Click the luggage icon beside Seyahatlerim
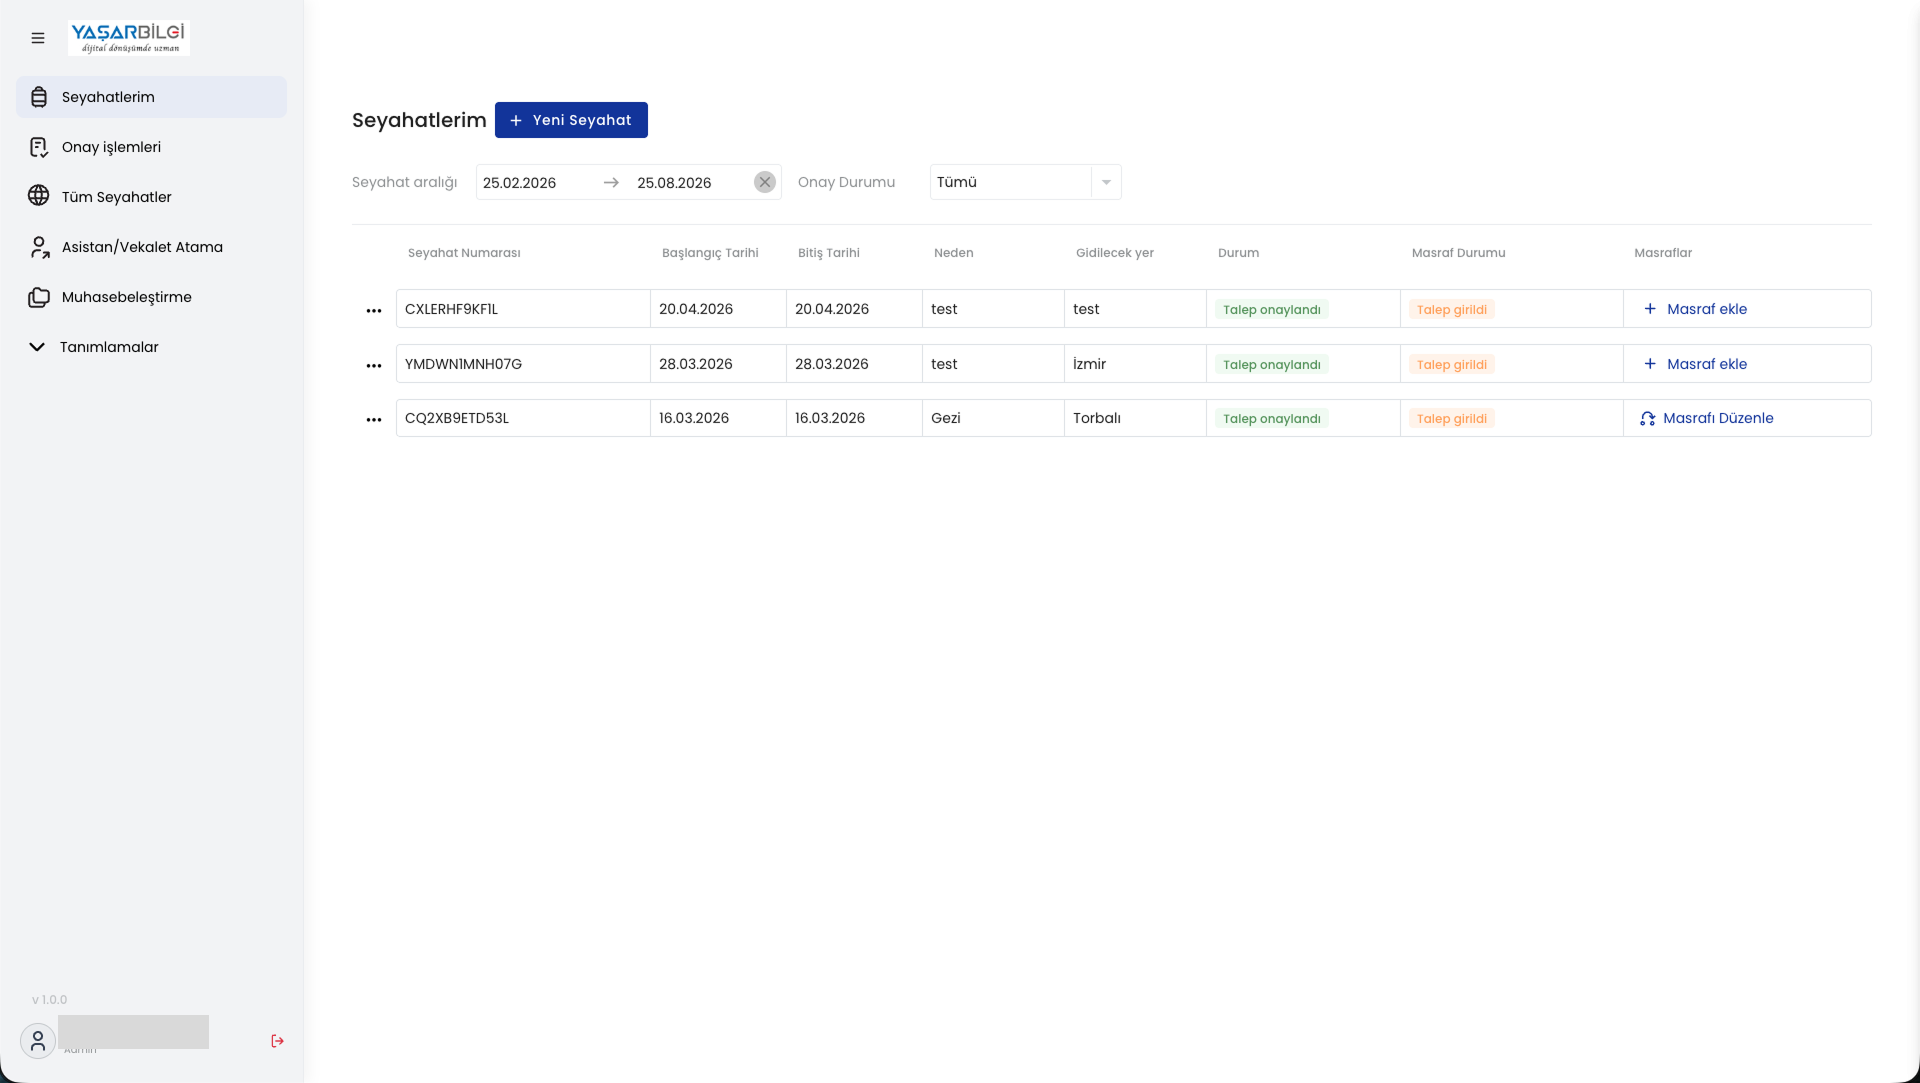Viewport: 1920px width, 1083px height. click(x=39, y=97)
